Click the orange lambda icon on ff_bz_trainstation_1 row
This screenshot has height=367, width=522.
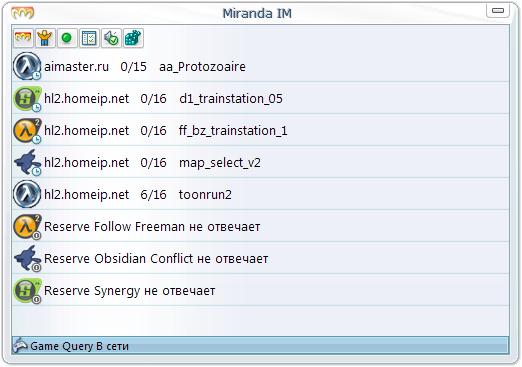[27, 130]
